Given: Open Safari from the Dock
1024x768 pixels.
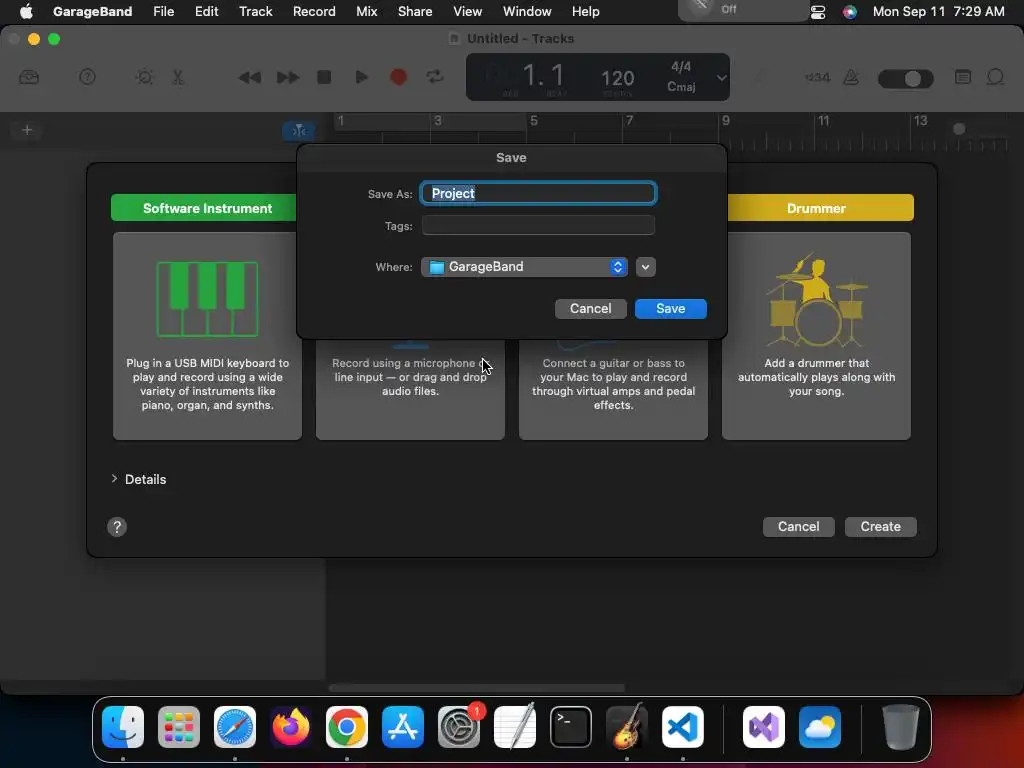Looking at the screenshot, I should point(235,727).
